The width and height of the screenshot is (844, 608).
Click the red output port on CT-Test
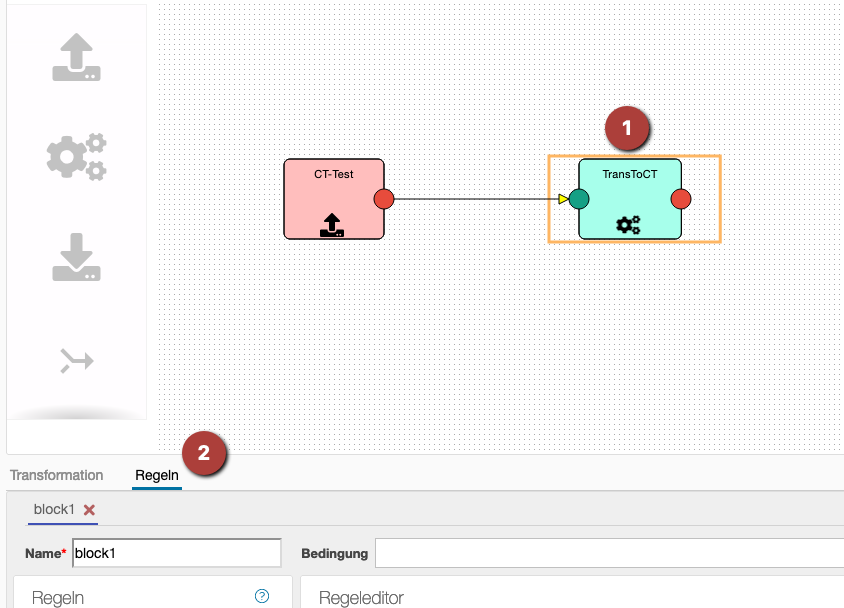point(384,199)
